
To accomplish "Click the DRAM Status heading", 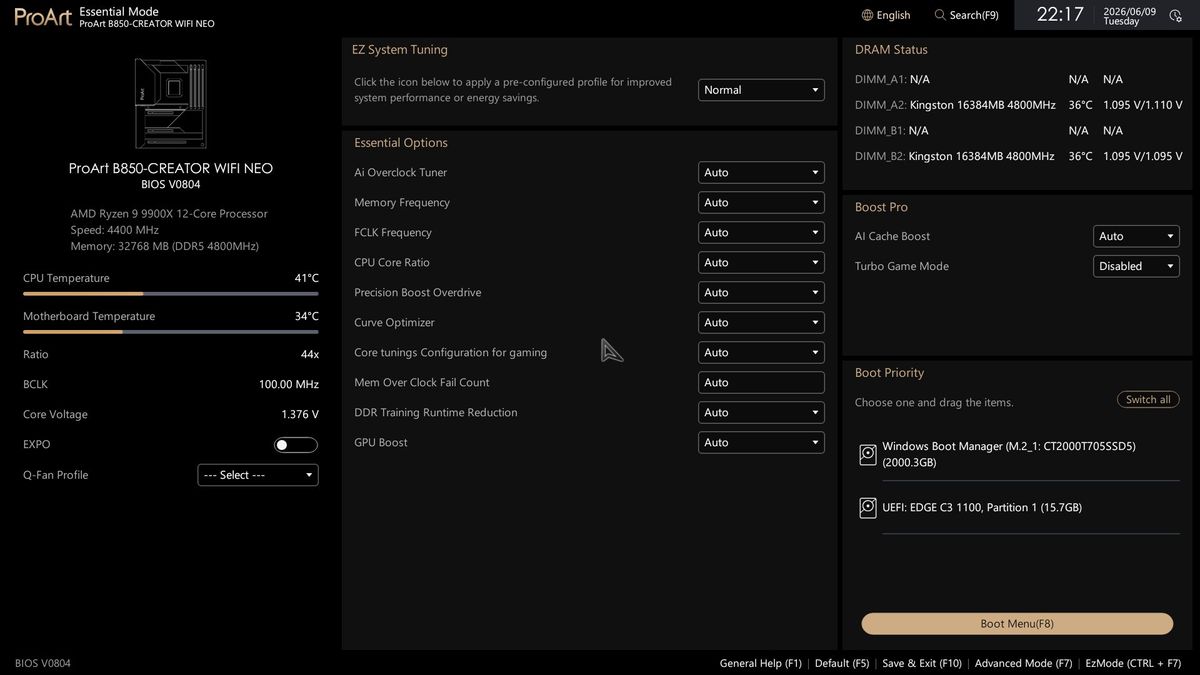I will [891, 50].
